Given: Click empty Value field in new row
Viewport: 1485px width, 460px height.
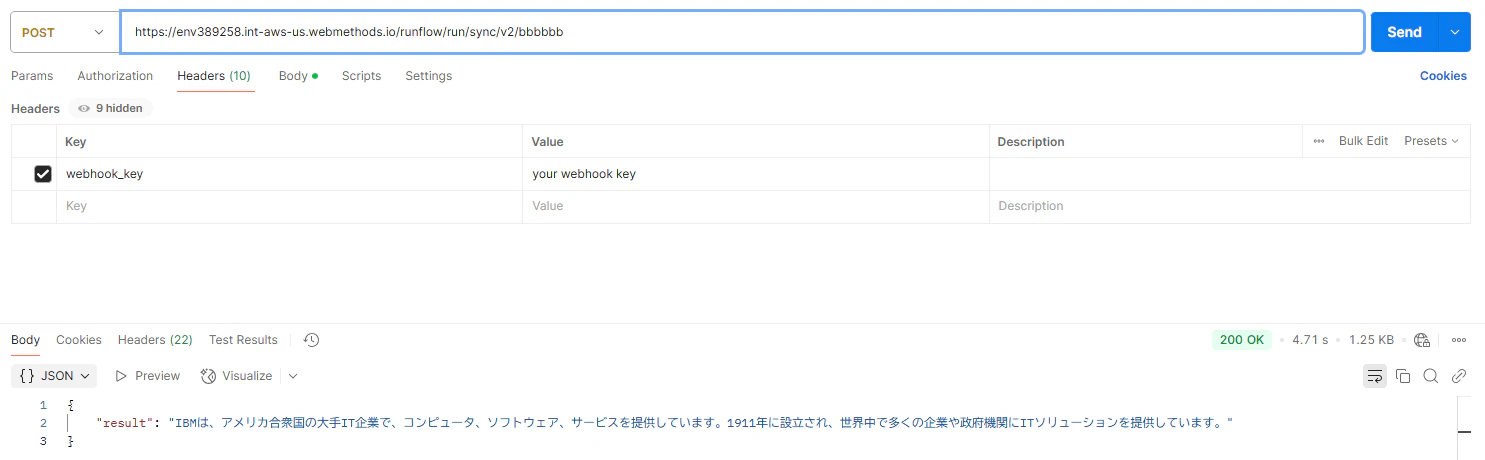Looking at the screenshot, I should click(756, 206).
